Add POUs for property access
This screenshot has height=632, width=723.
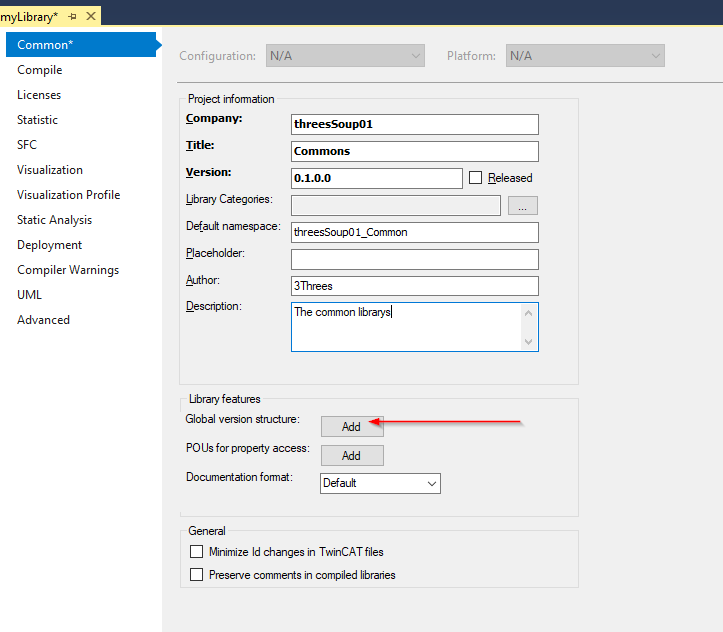pos(352,455)
